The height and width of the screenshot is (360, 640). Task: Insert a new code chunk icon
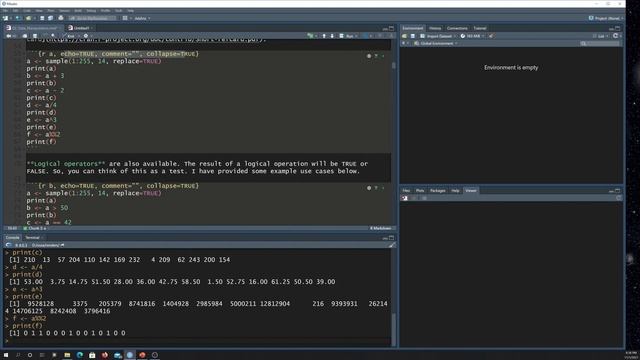point(311,36)
